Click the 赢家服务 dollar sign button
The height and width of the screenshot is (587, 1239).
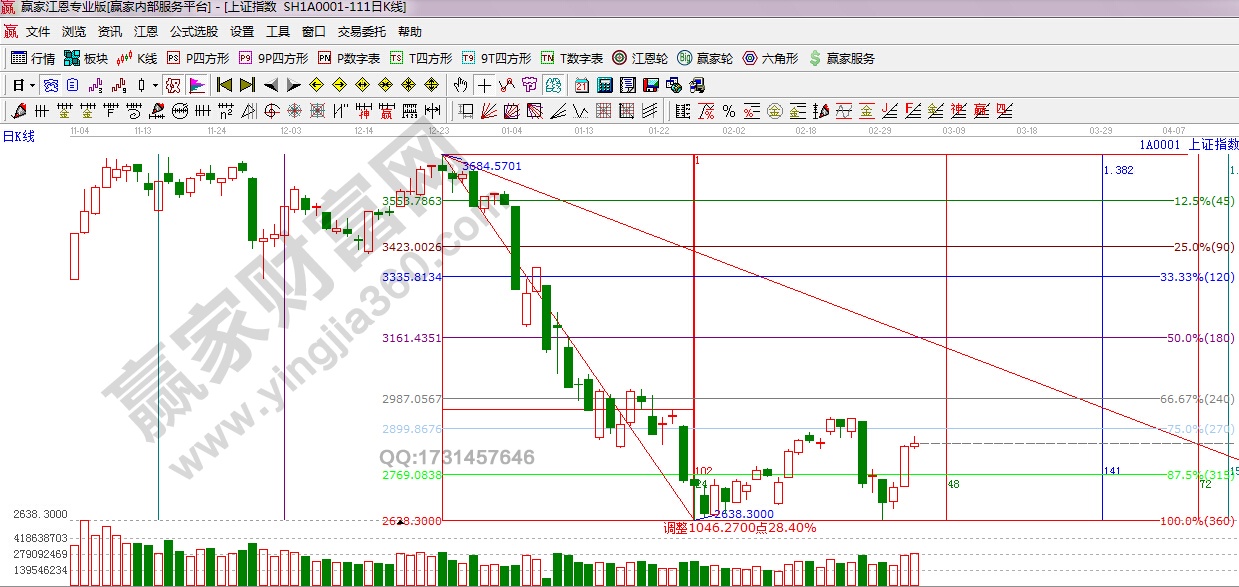point(841,58)
